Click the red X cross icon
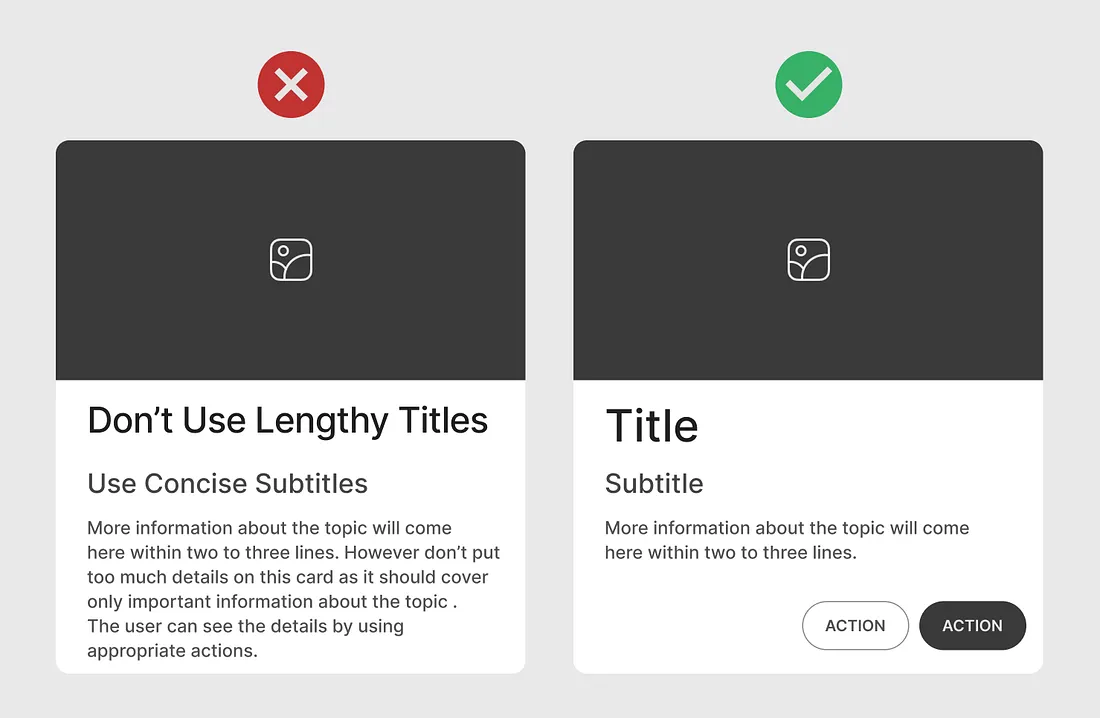This screenshot has width=1100, height=718. (x=291, y=85)
